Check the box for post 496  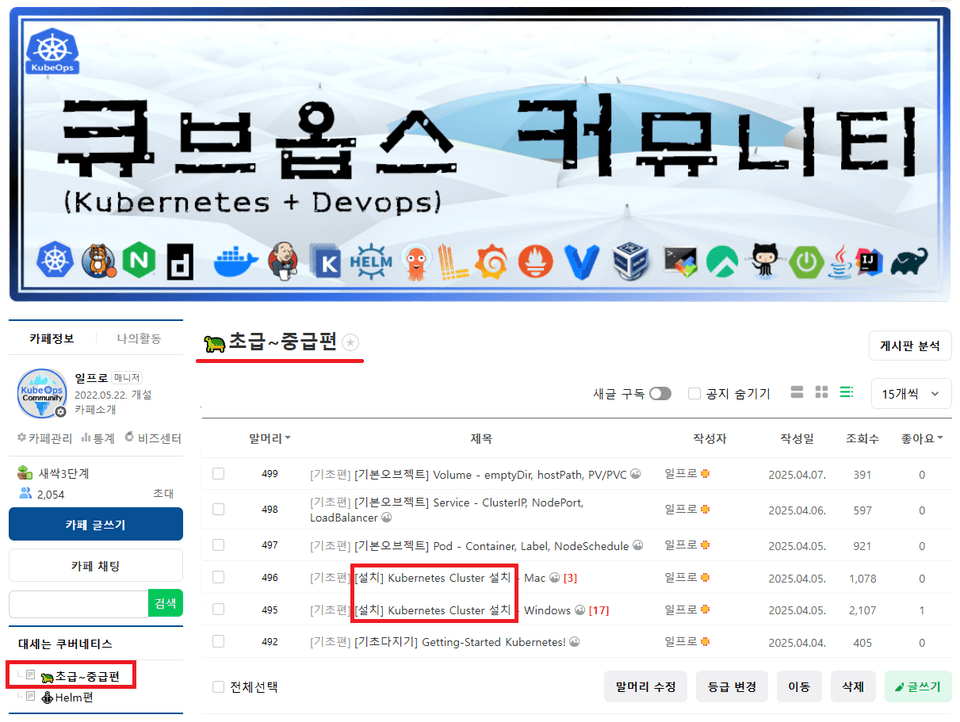[x=218, y=577]
